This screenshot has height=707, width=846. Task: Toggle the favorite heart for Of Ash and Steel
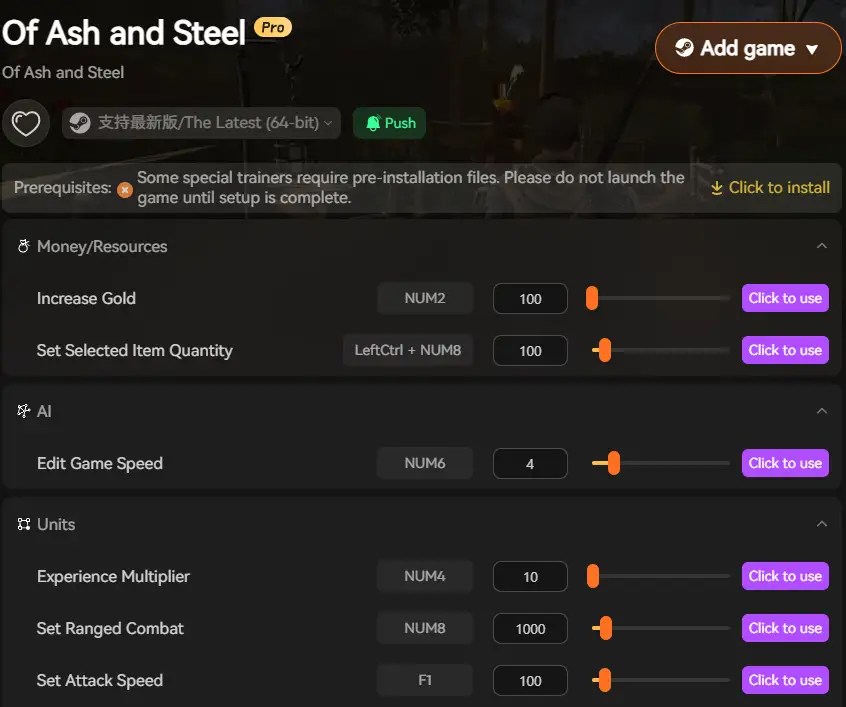tap(26, 122)
